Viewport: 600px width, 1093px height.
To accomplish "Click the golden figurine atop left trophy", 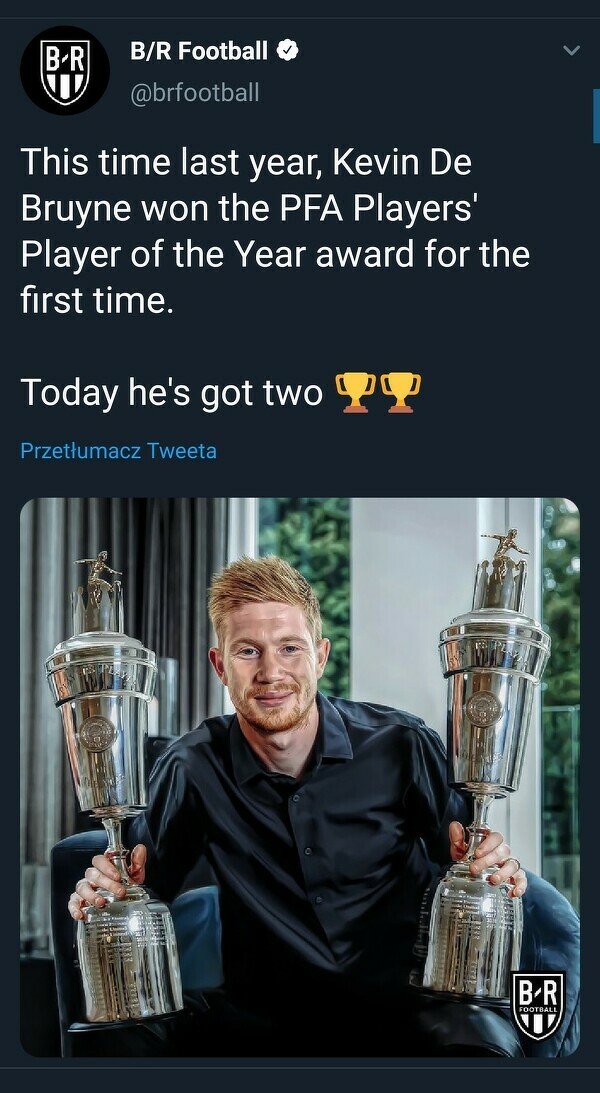I will tap(98, 578).
